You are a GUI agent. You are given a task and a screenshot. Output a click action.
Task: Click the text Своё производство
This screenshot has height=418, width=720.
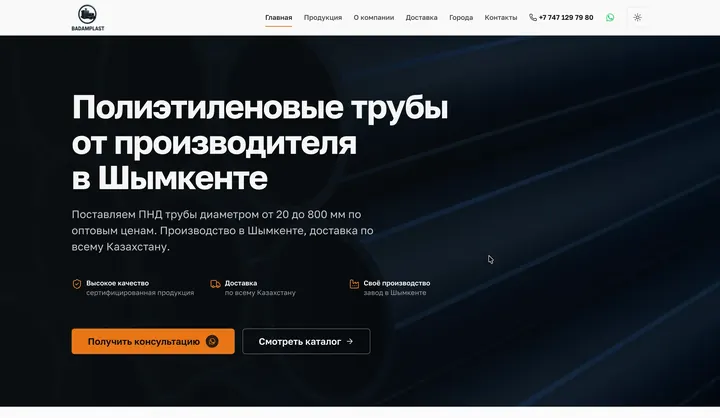click(397, 283)
